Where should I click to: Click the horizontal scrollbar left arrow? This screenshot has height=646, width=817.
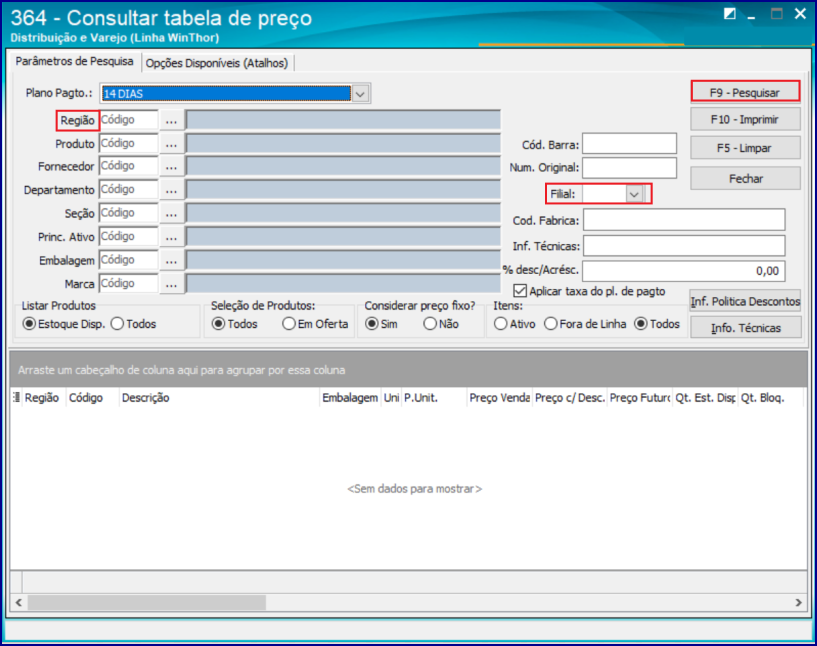[19, 603]
